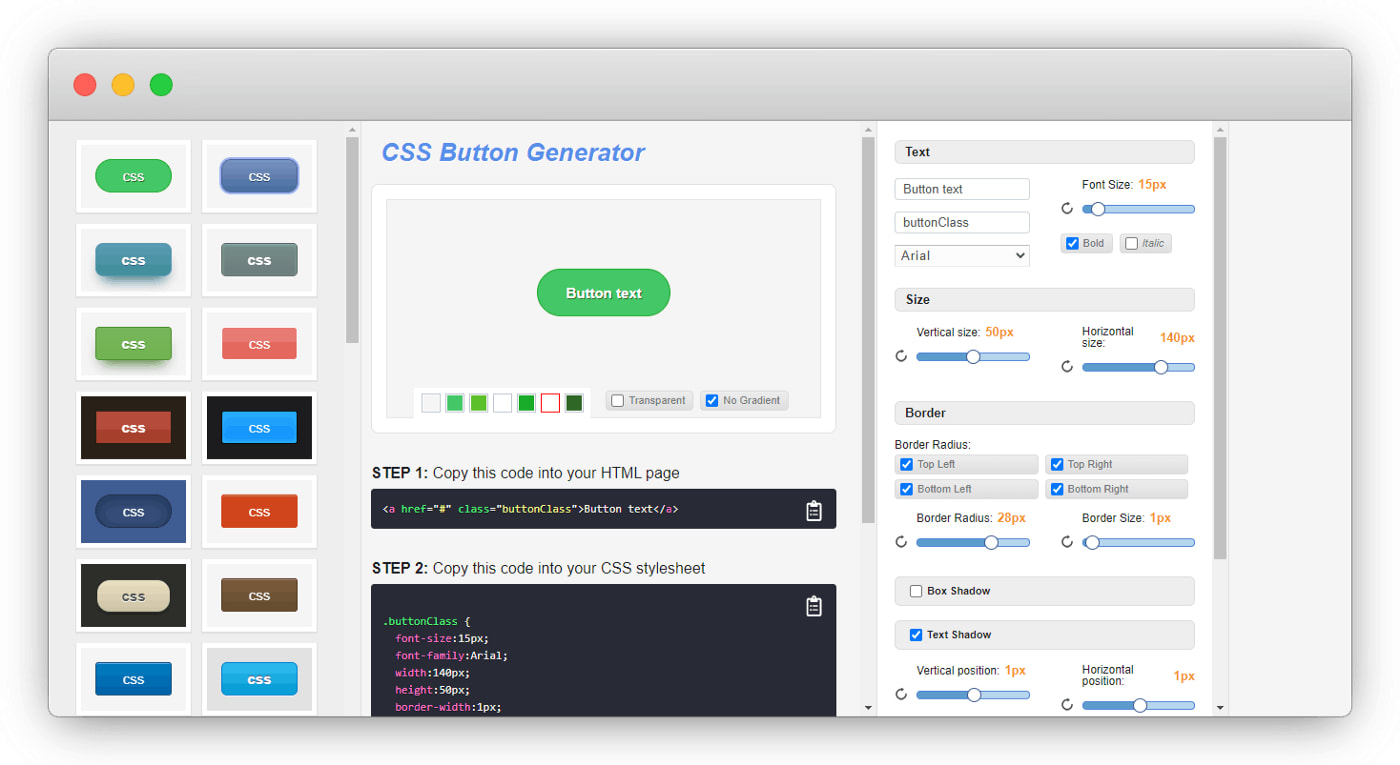This screenshot has height=765, width=1400.
Task: Pick the navy pill CSS preset on blue background
Action: (x=133, y=512)
